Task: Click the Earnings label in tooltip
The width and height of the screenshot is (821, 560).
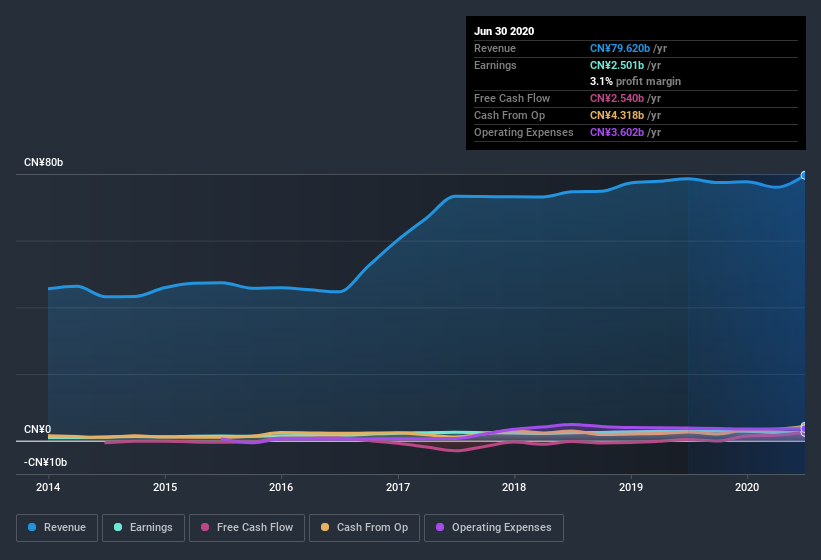Action: (495, 65)
